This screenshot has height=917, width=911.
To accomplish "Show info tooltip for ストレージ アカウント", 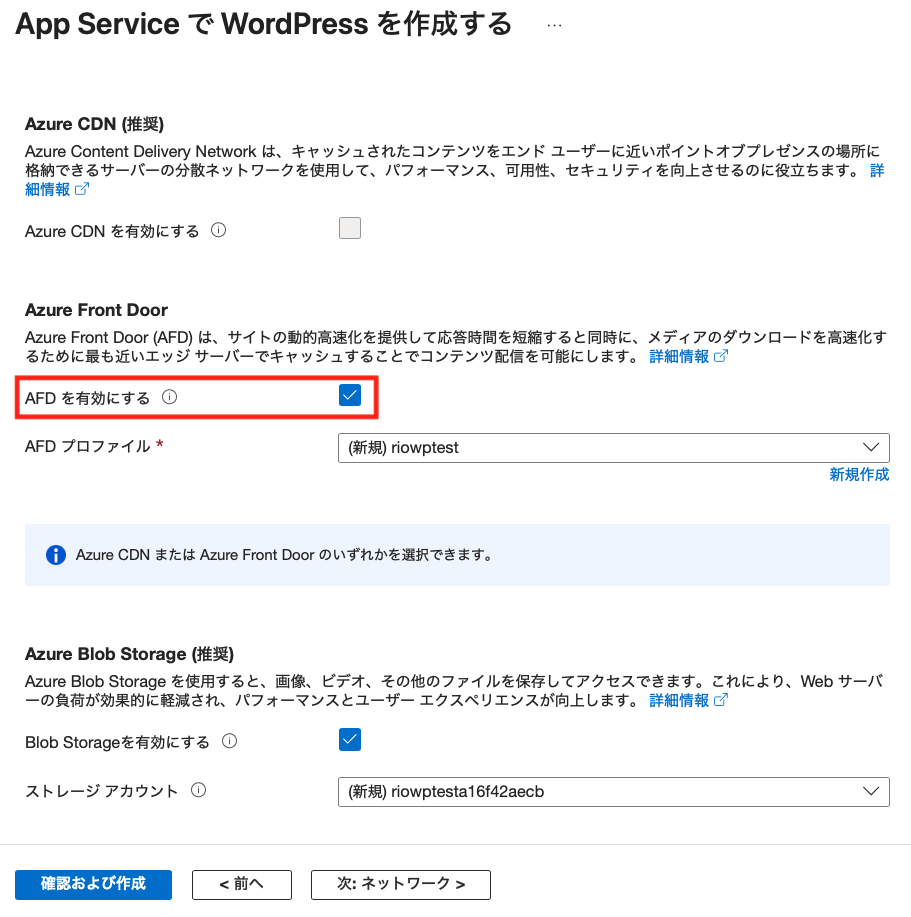I will click(199, 791).
